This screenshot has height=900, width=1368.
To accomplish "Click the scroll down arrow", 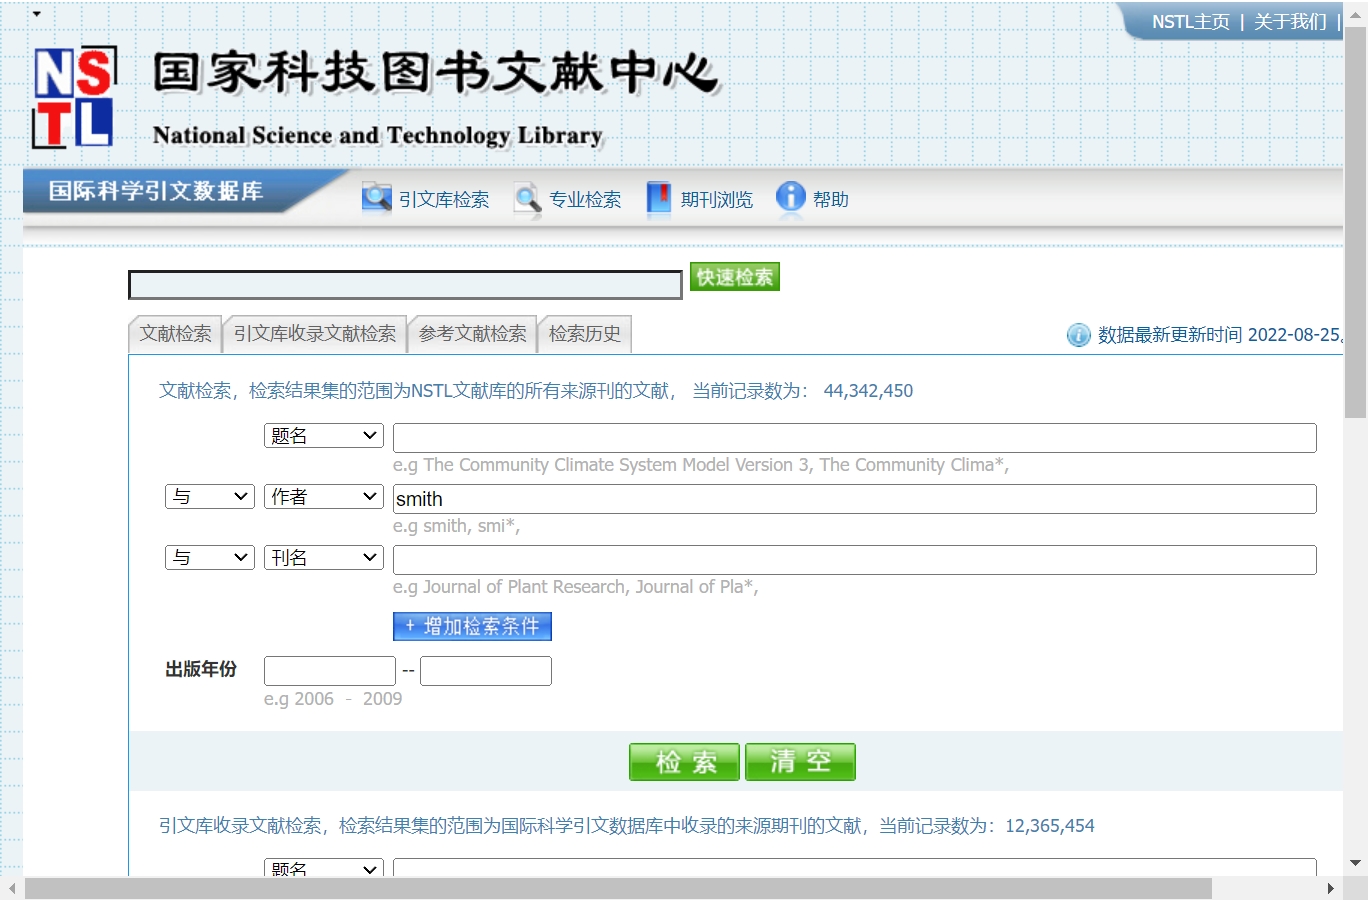I will [x=1356, y=863].
